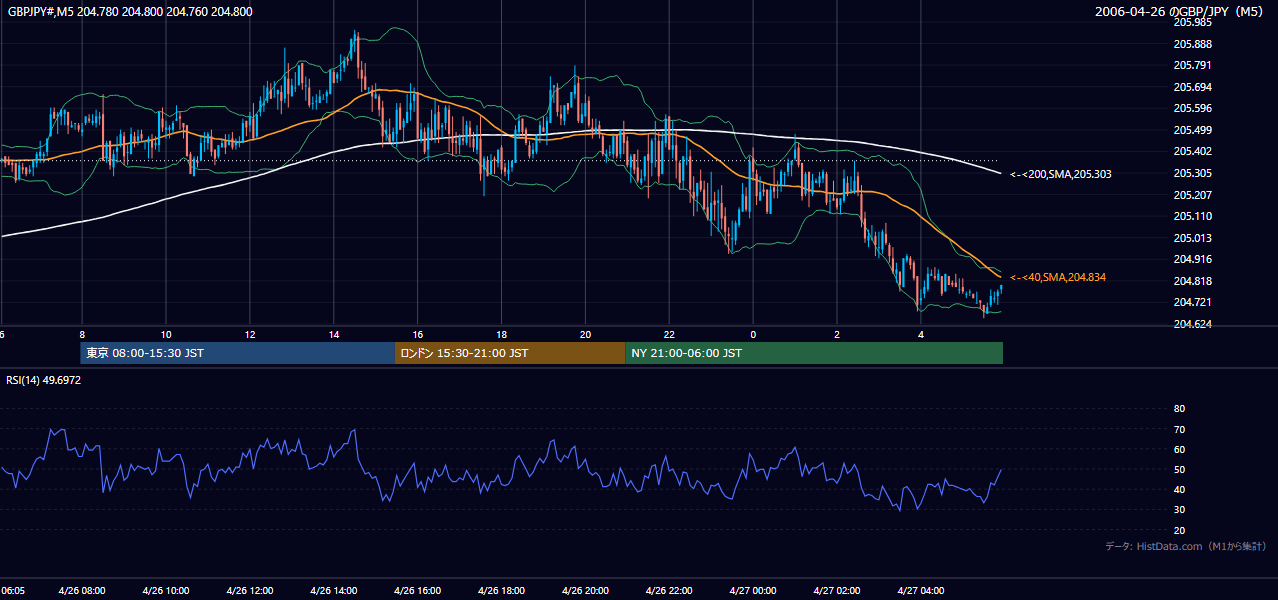Click bottom time label 06:05
1278x600 pixels.
(12, 591)
